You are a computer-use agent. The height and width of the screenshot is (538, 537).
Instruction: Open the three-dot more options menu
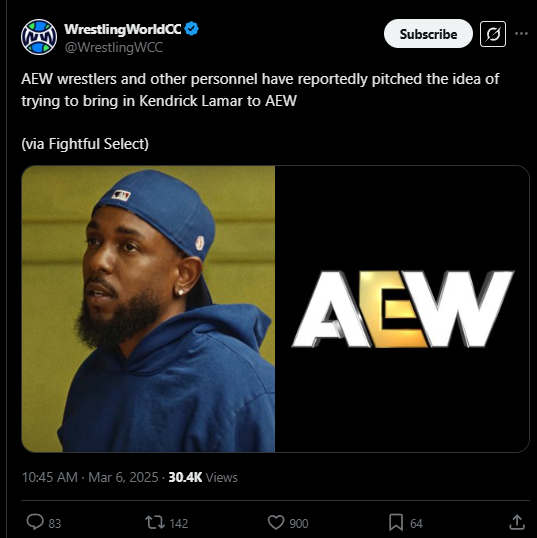click(521, 34)
